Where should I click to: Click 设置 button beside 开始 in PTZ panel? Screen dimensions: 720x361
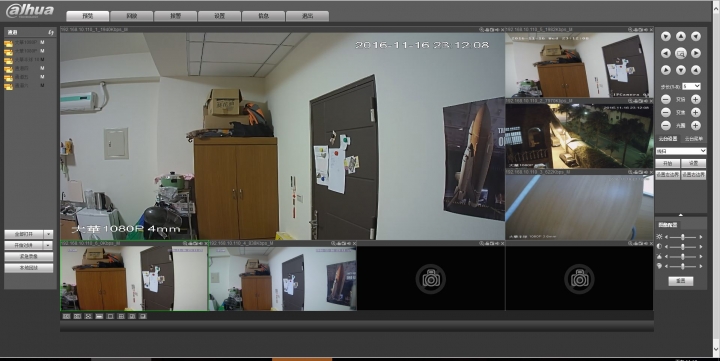pos(693,164)
